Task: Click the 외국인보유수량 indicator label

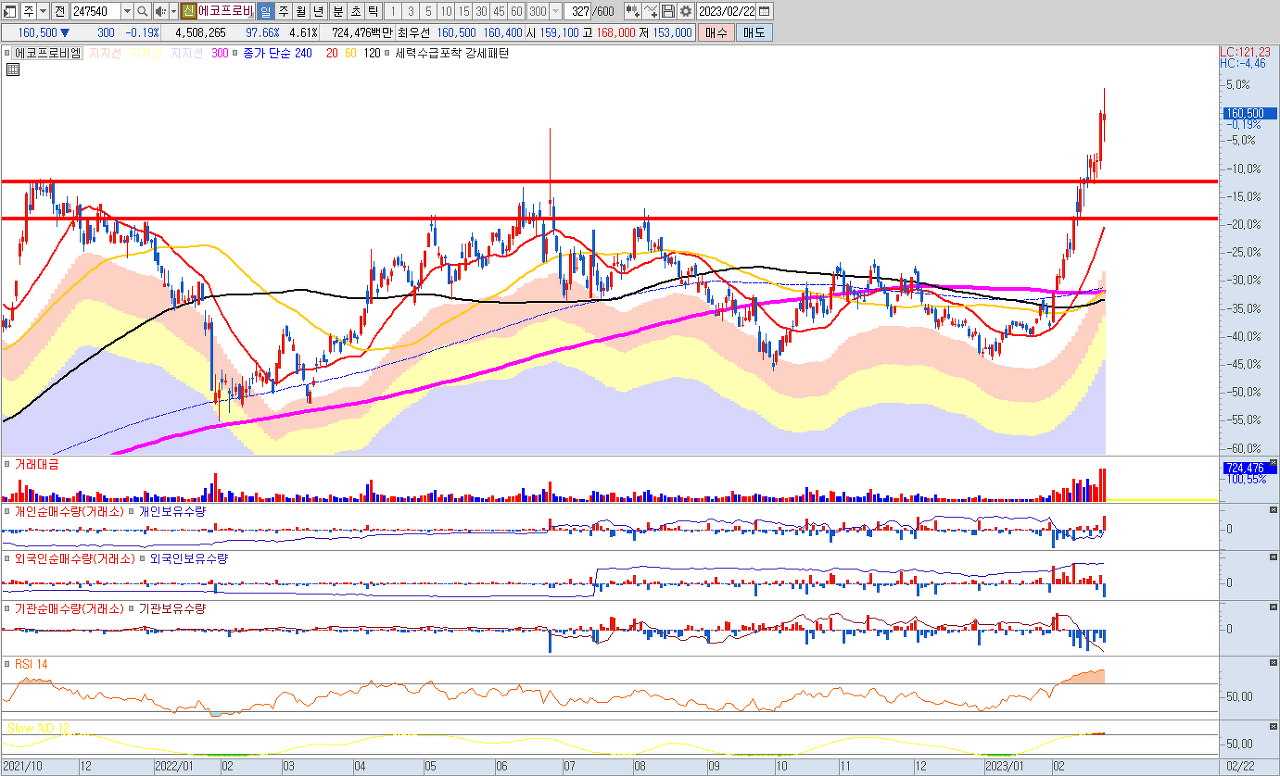Action: pyautogui.click(x=189, y=559)
